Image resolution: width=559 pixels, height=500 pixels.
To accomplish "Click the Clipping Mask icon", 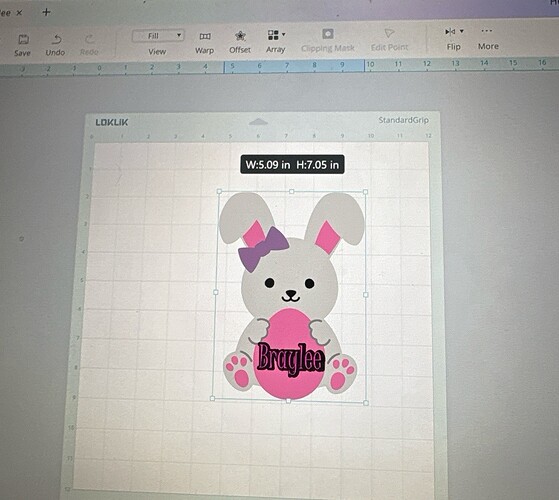I will 328,34.
